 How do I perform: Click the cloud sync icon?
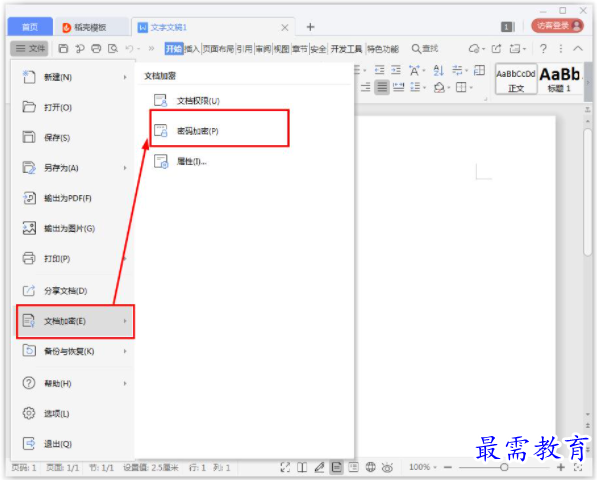click(x=474, y=48)
